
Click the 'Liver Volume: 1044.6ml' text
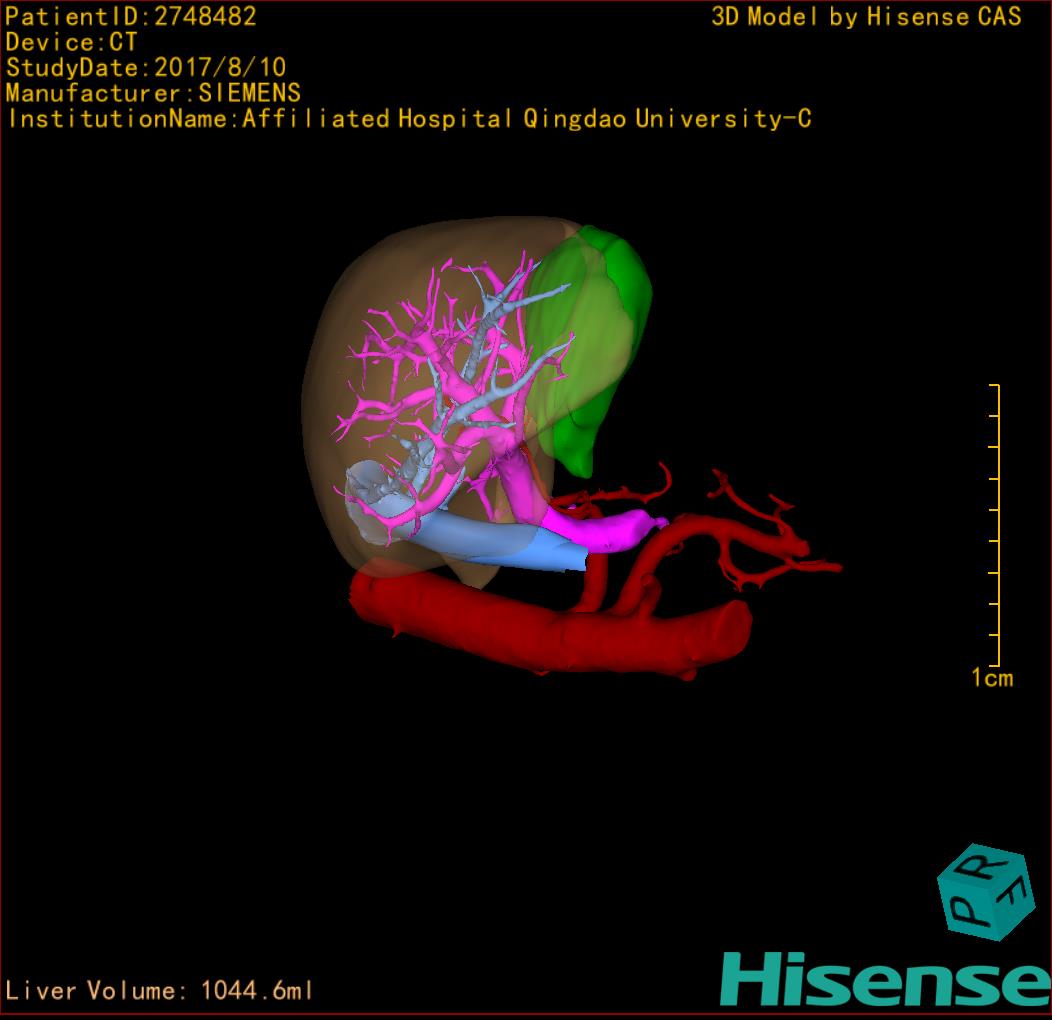pyautogui.click(x=158, y=990)
